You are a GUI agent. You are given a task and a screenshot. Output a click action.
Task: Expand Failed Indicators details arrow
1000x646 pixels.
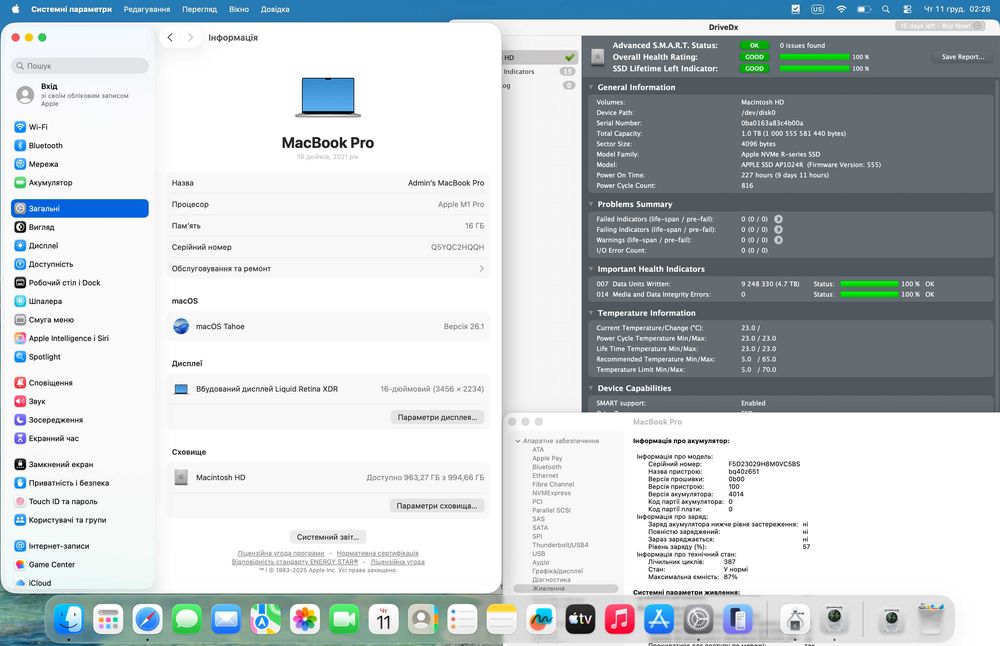click(x=778, y=219)
